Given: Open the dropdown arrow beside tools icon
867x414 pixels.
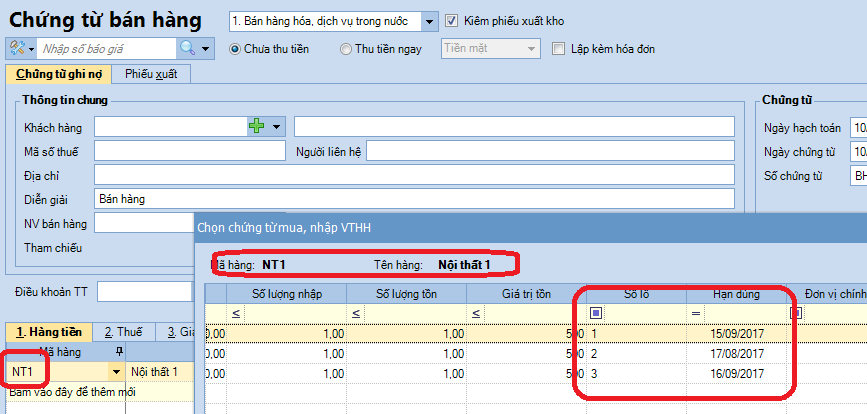Looking at the screenshot, I should (x=31, y=49).
